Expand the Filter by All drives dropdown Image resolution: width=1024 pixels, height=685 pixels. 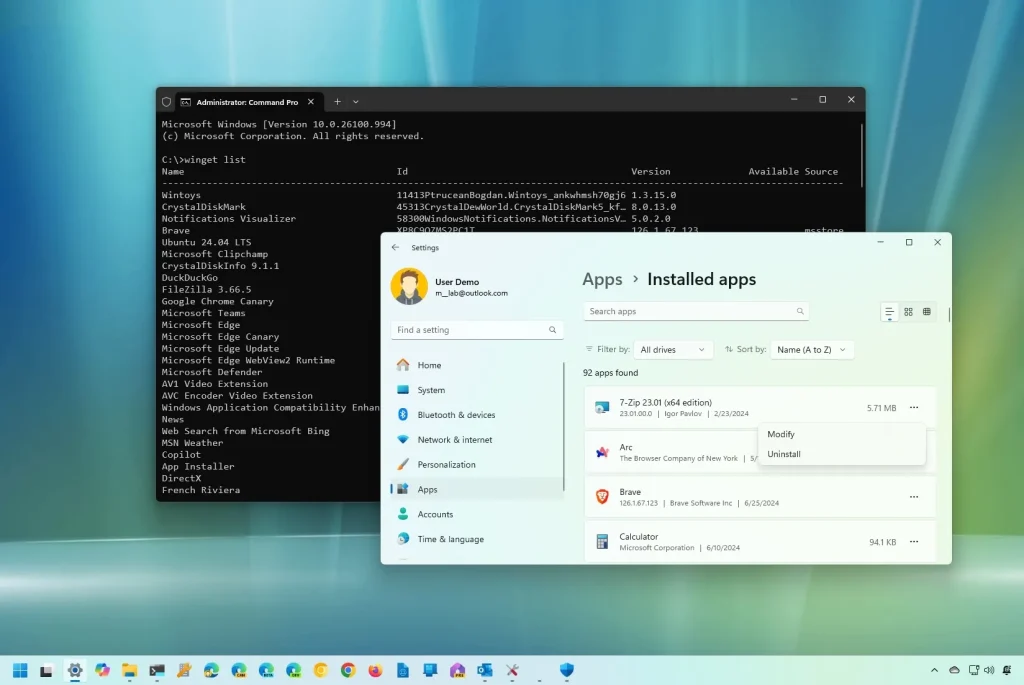672,349
